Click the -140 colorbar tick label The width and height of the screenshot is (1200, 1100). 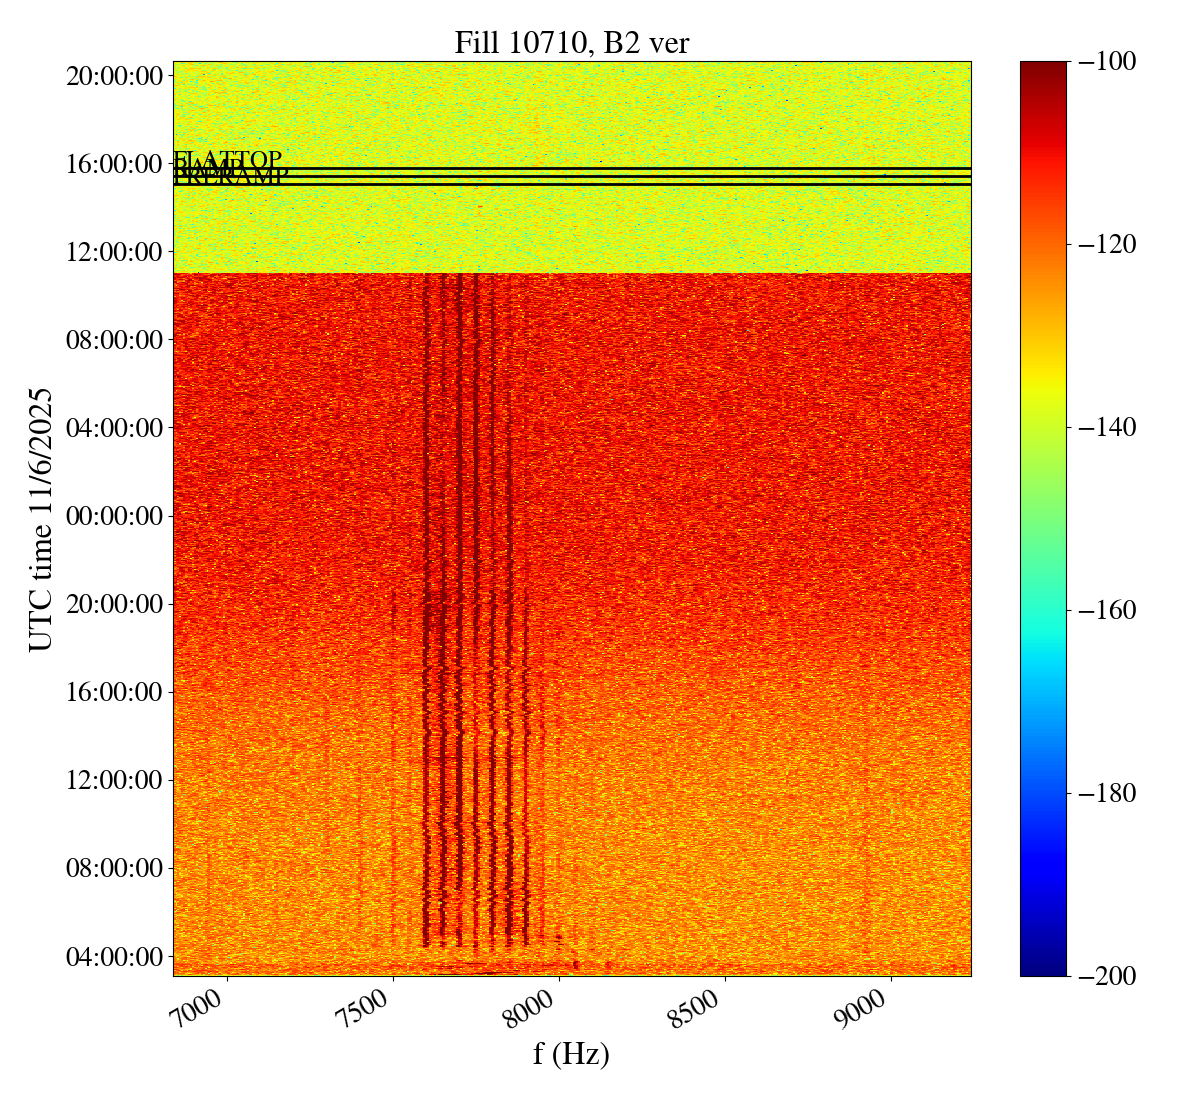1106,428
